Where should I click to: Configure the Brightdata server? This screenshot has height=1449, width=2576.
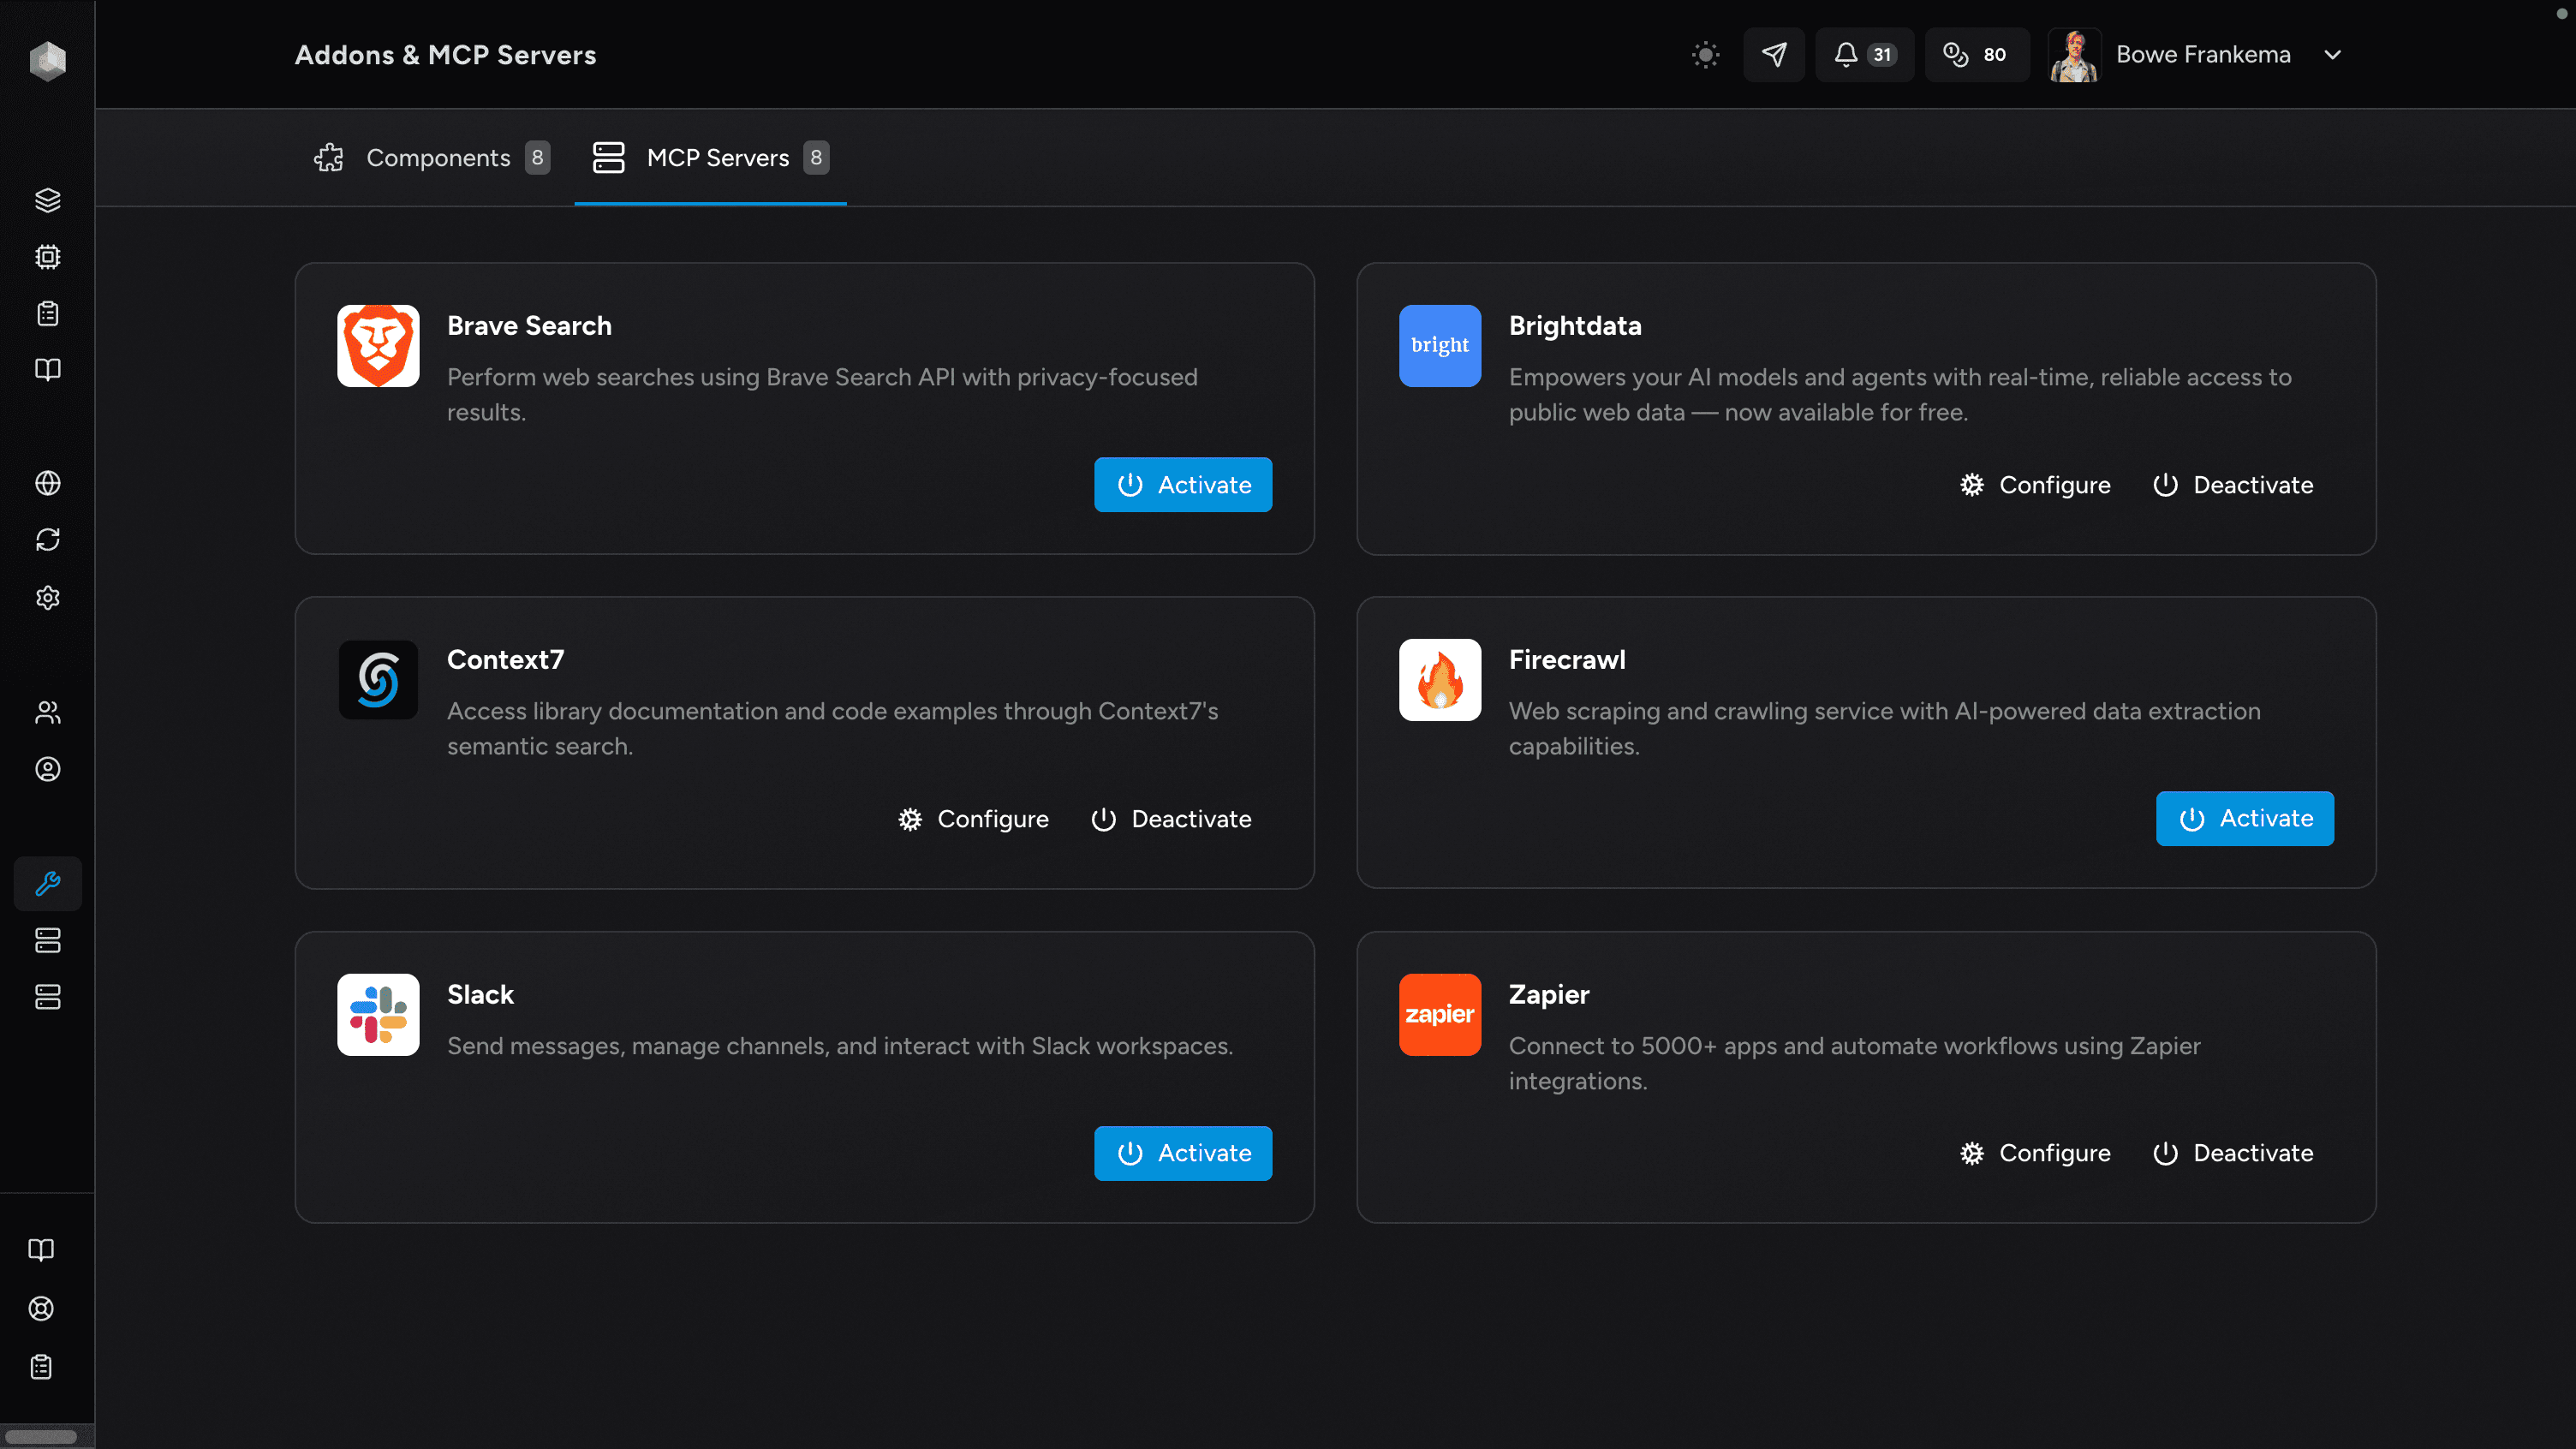tap(2034, 484)
